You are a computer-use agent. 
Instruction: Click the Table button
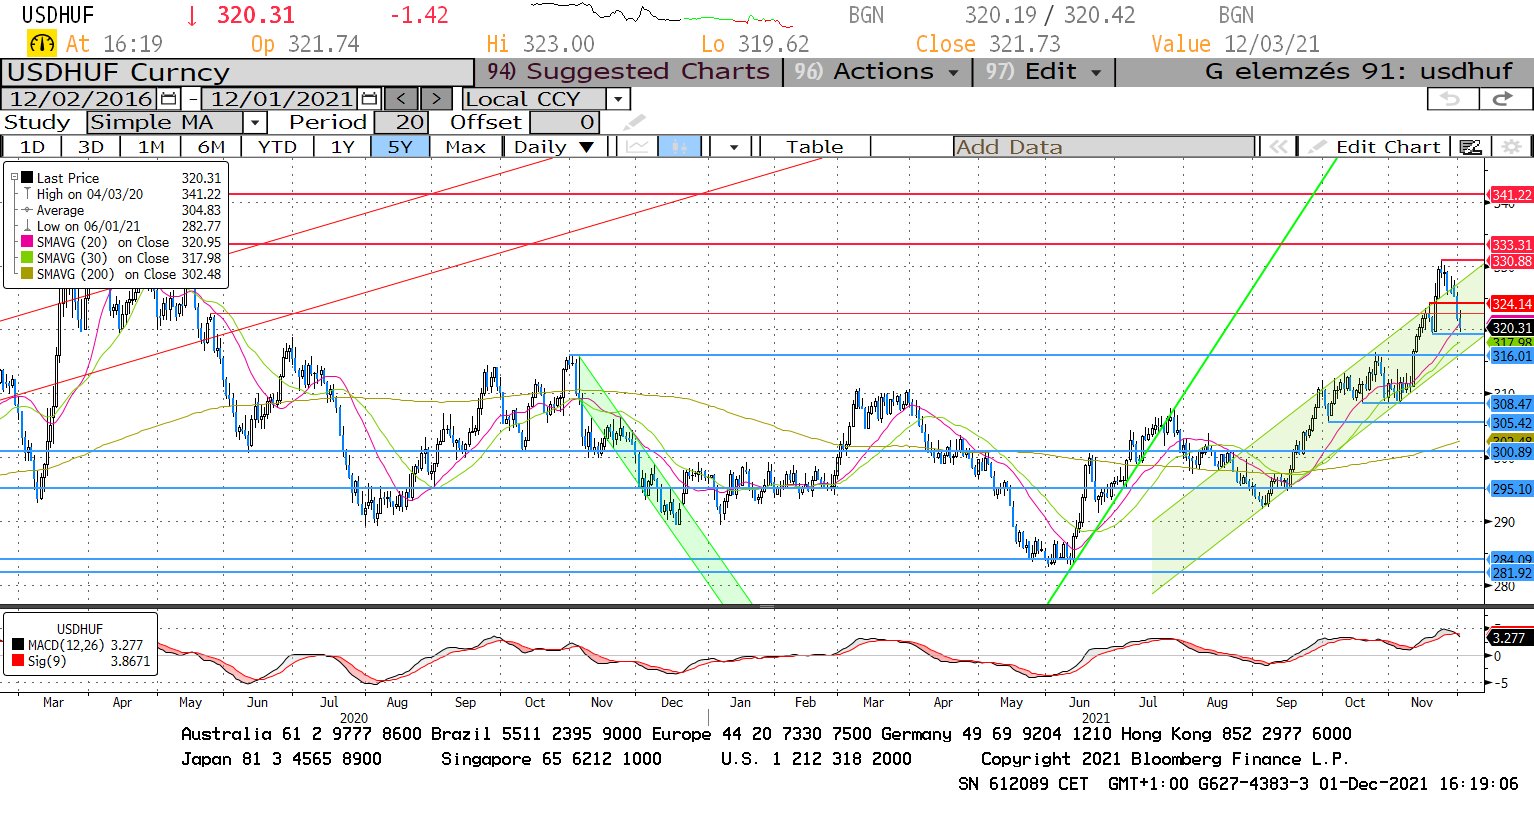coord(815,147)
